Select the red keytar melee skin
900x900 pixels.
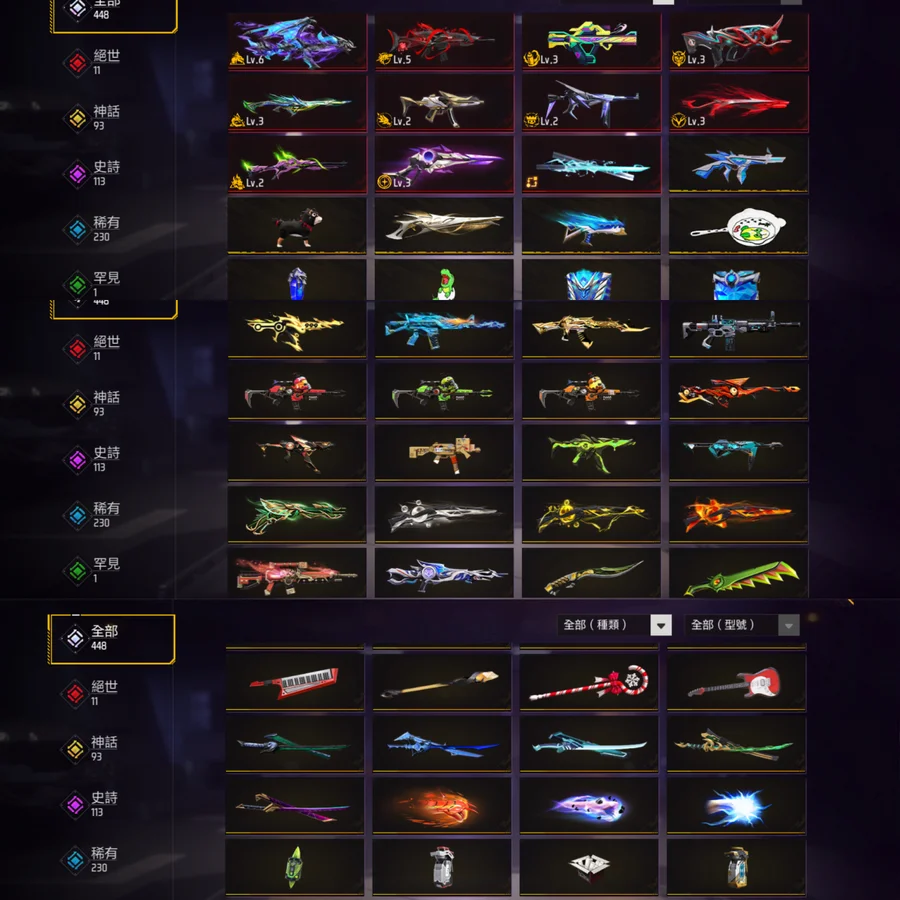pos(294,681)
